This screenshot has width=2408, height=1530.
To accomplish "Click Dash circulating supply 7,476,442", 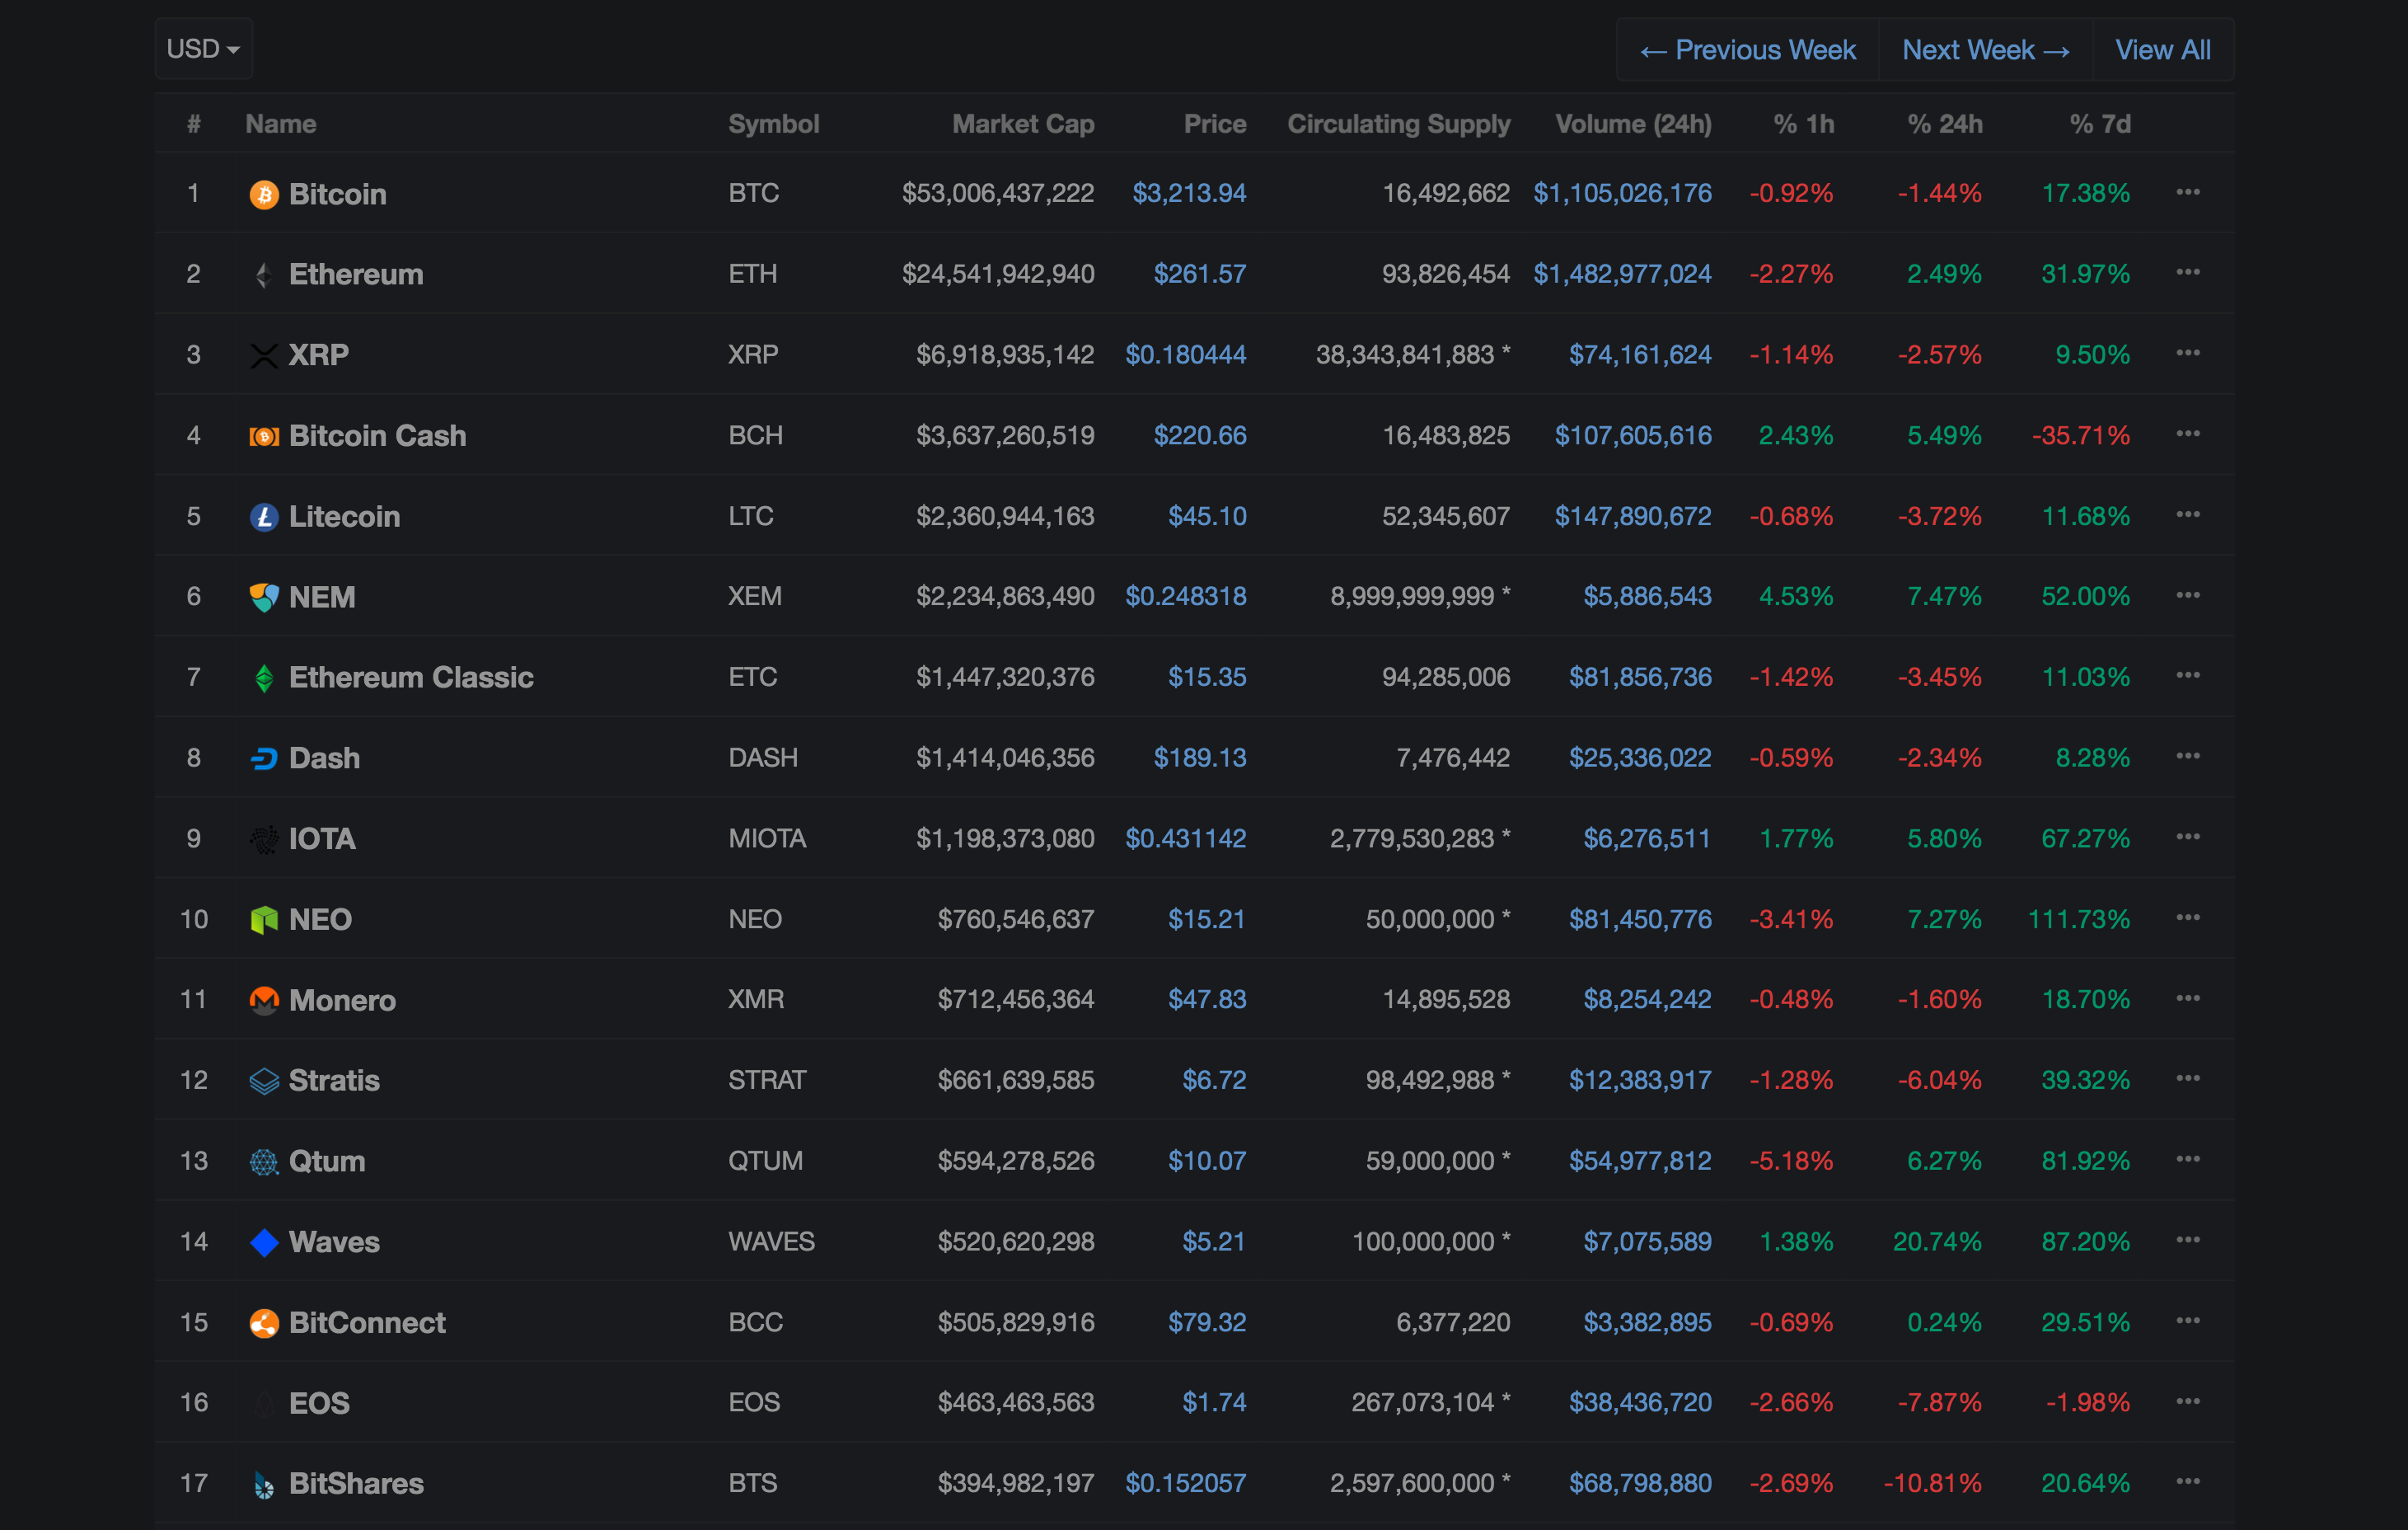I will point(1453,759).
